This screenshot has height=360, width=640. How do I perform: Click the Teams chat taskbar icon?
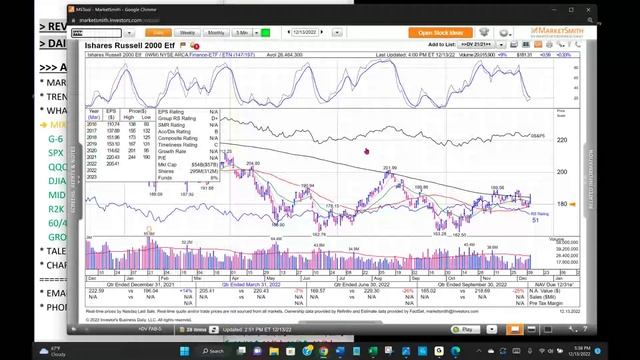tap(258, 351)
